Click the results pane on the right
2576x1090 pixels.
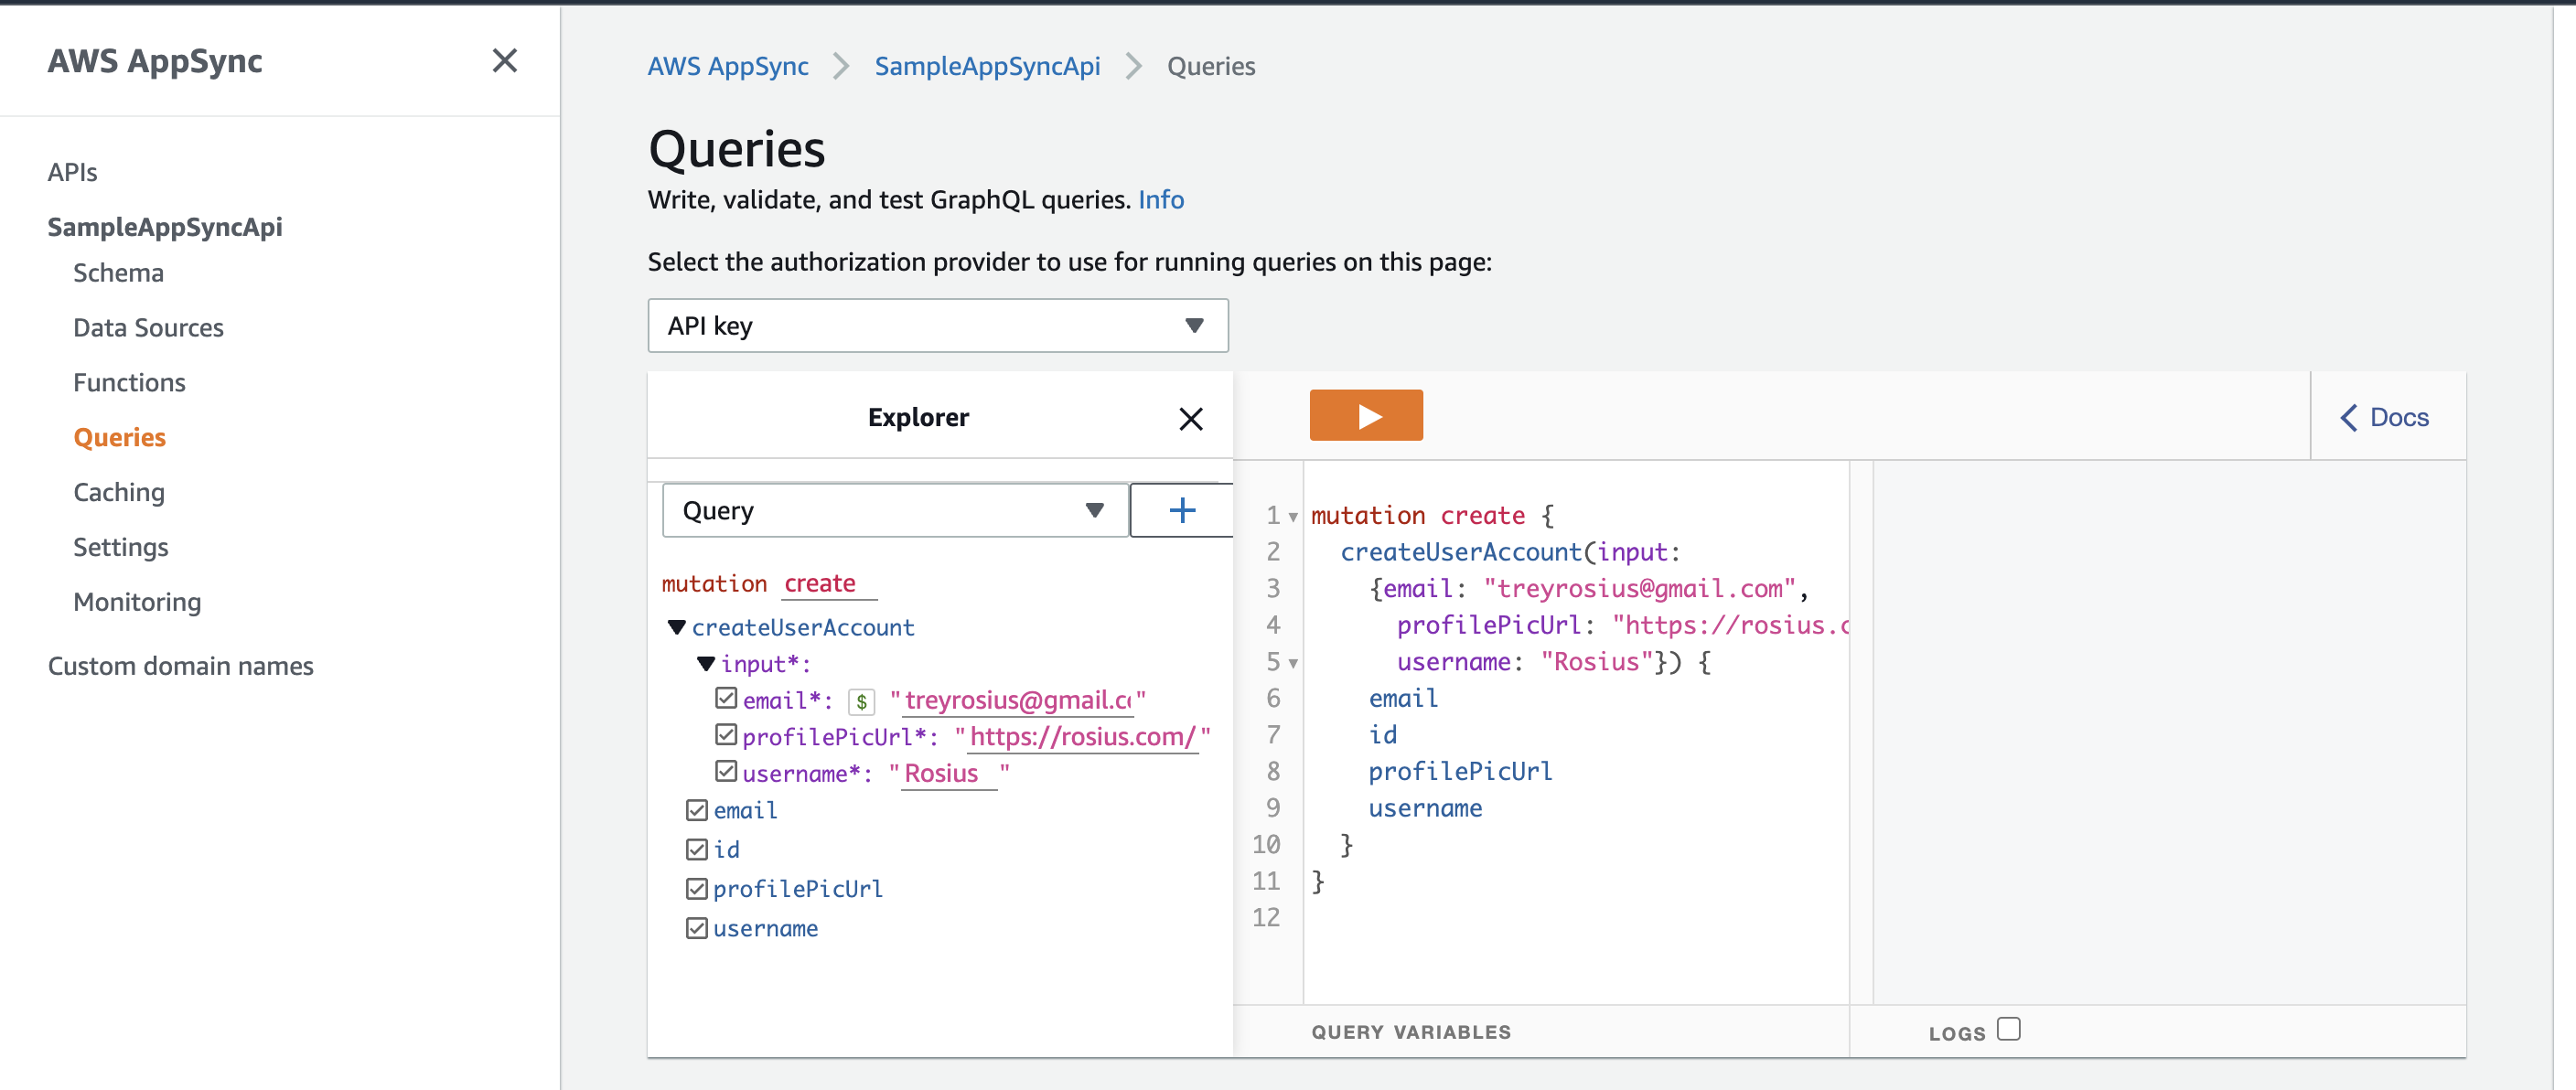coord(2168,732)
